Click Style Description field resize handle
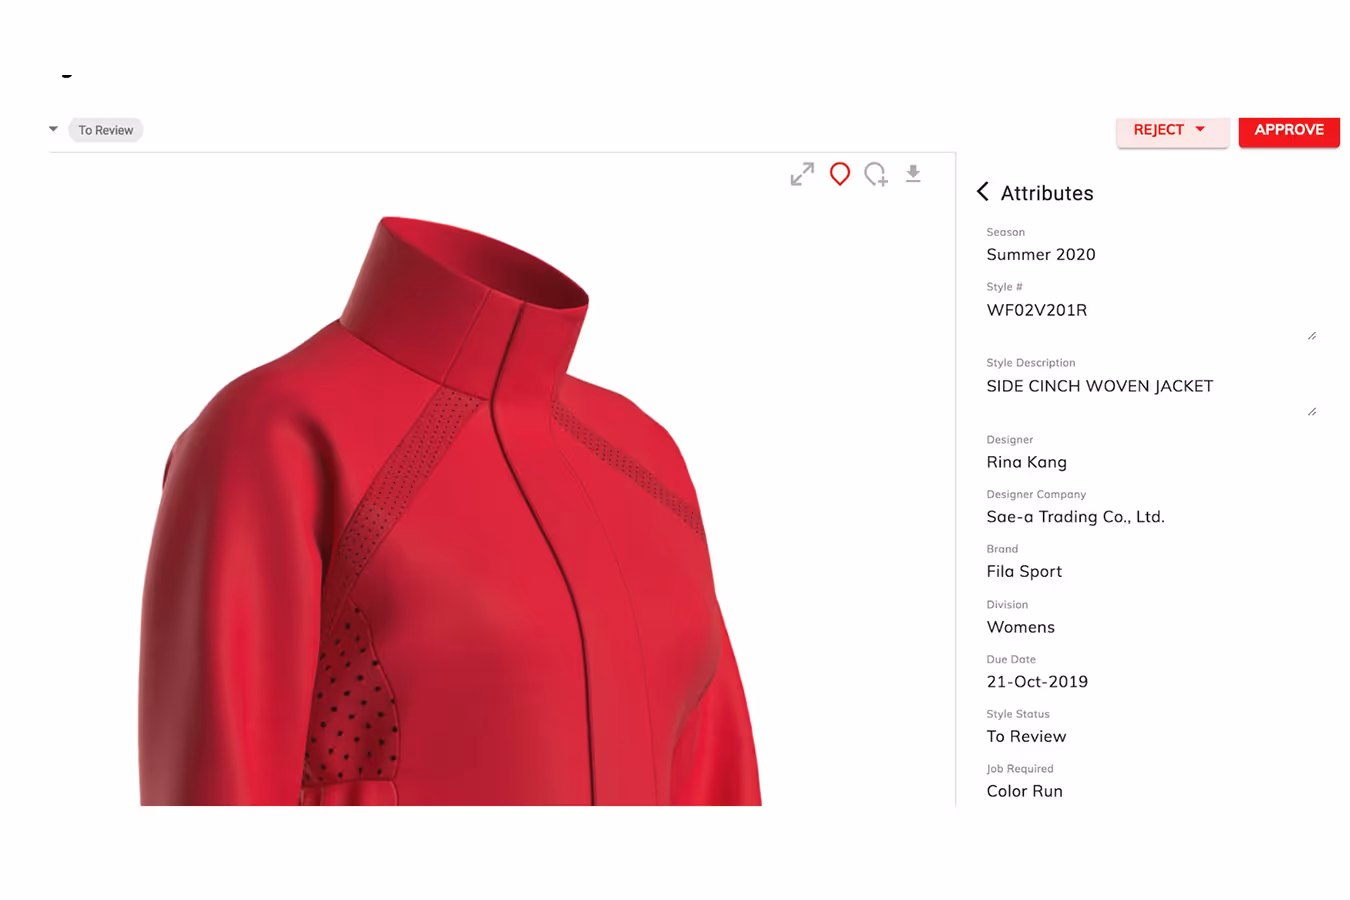1350x900 pixels. [x=1312, y=412]
